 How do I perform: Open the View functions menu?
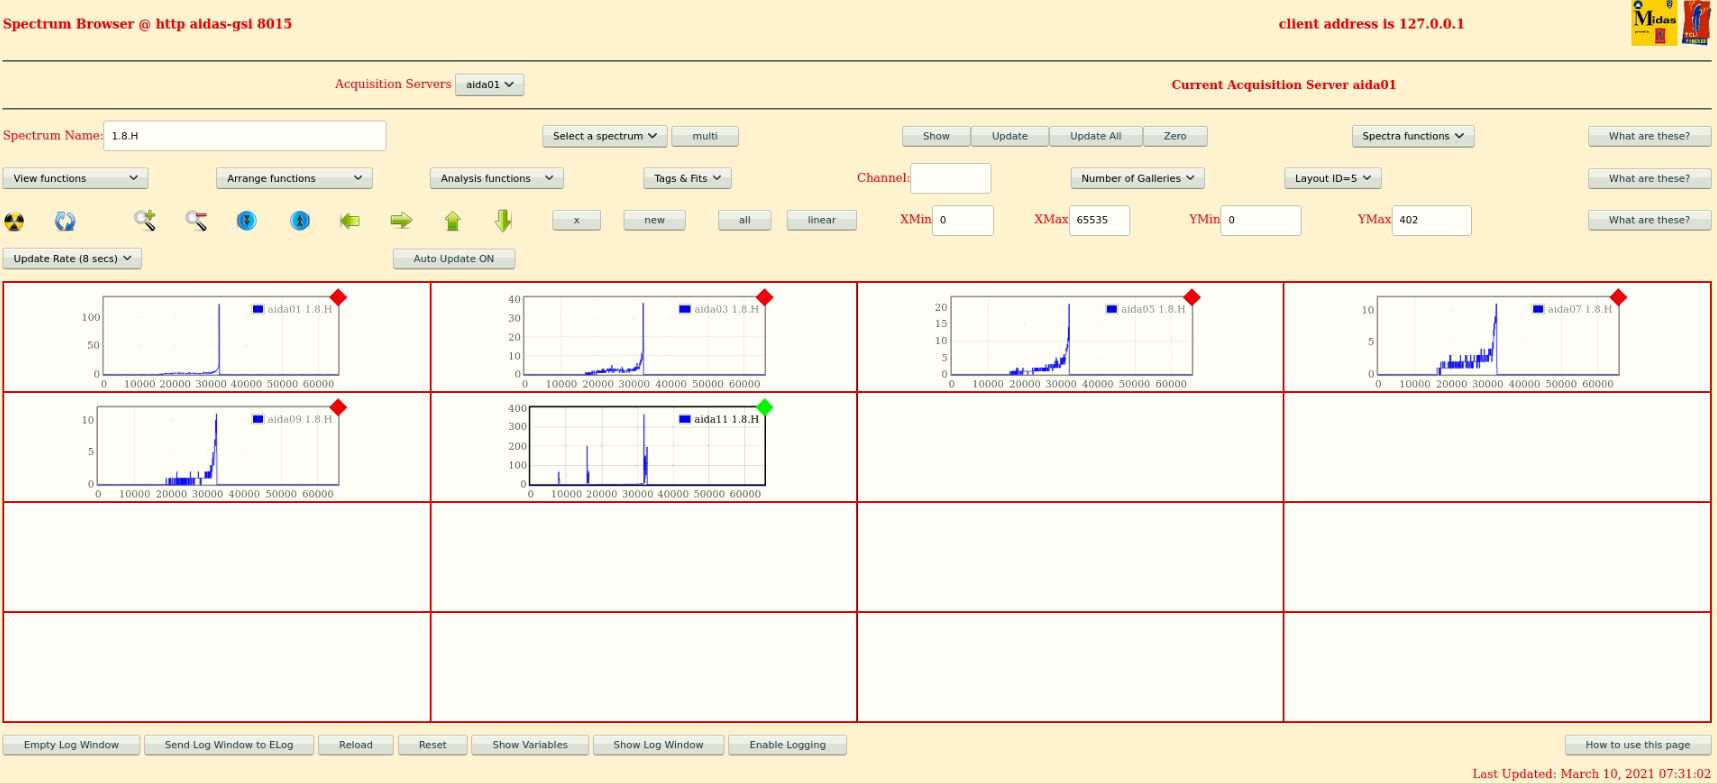(75, 178)
